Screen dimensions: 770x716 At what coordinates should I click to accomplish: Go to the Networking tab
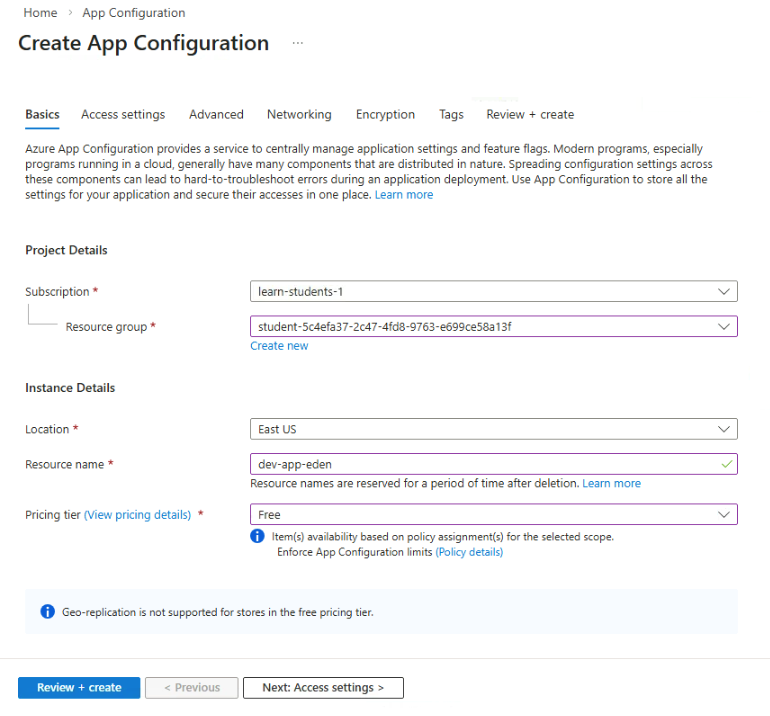(299, 115)
